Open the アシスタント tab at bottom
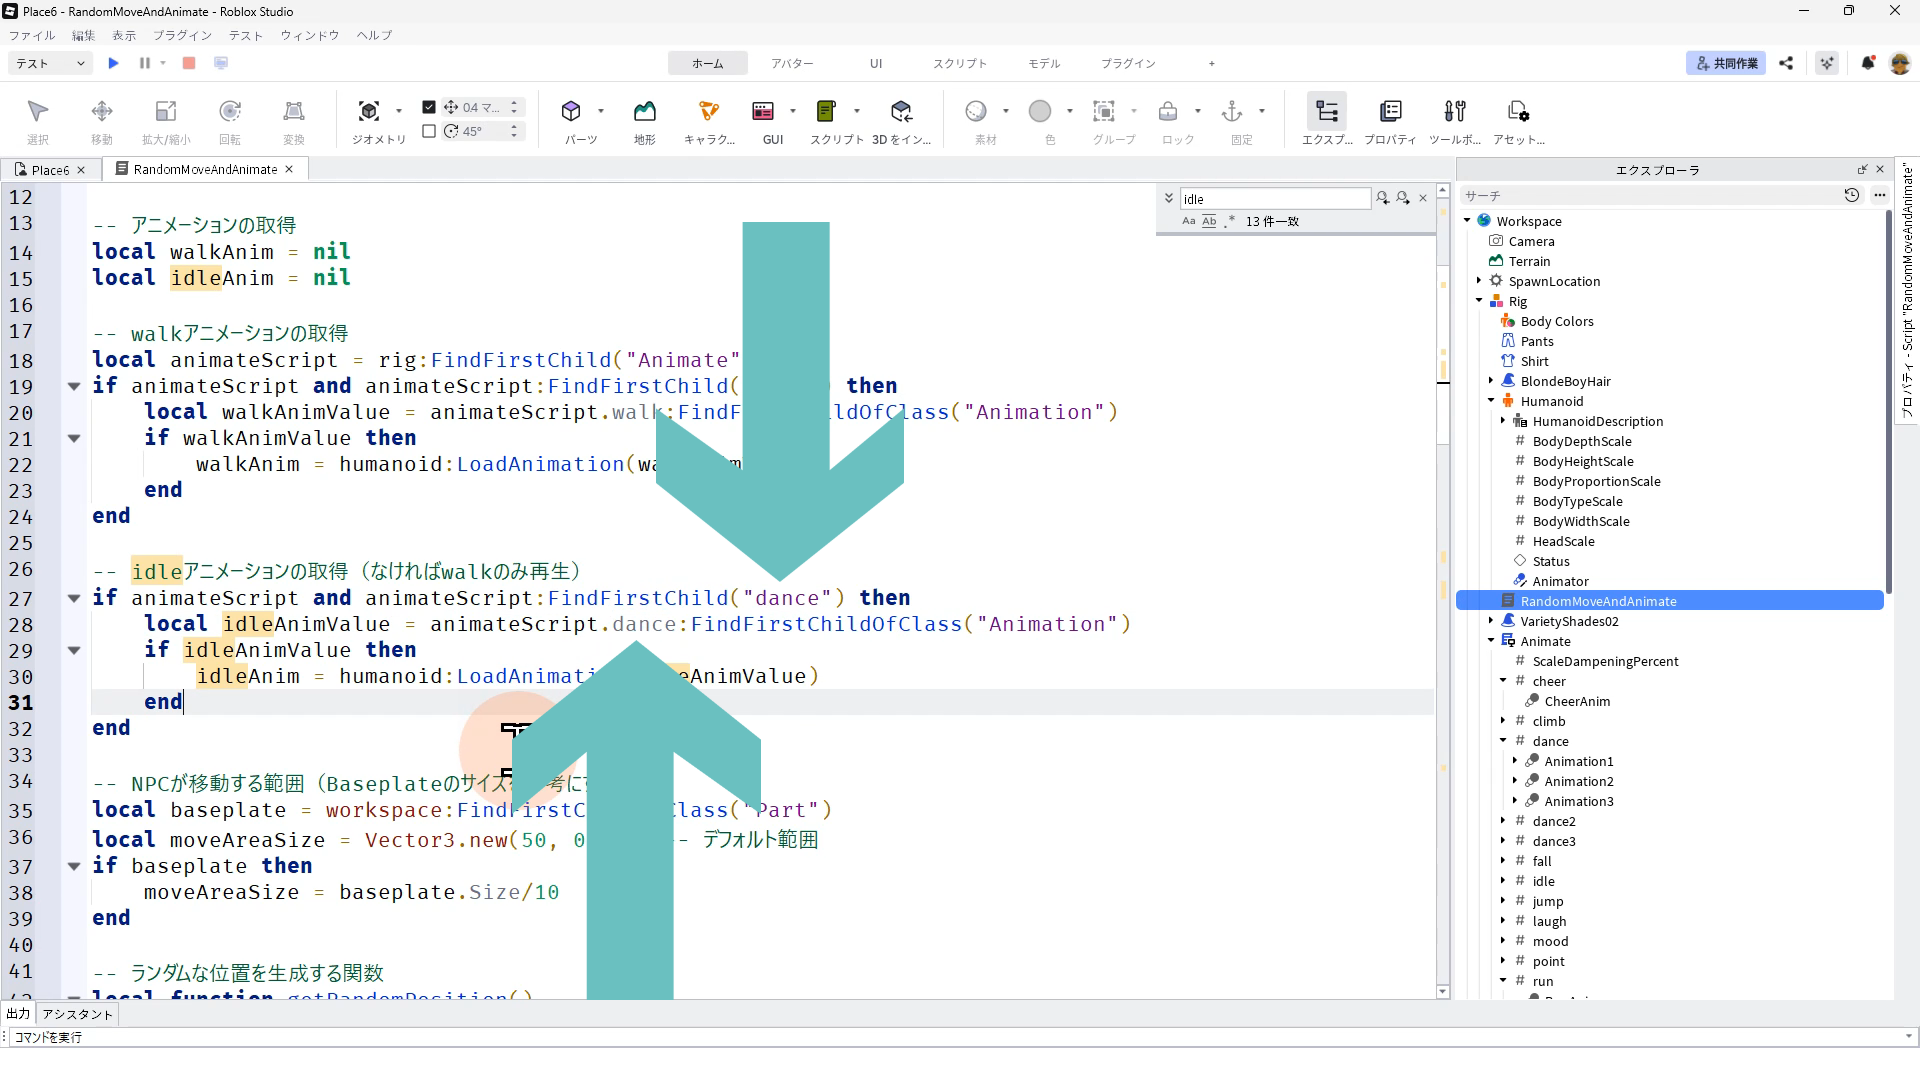The image size is (1920, 1080). (x=78, y=1014)
